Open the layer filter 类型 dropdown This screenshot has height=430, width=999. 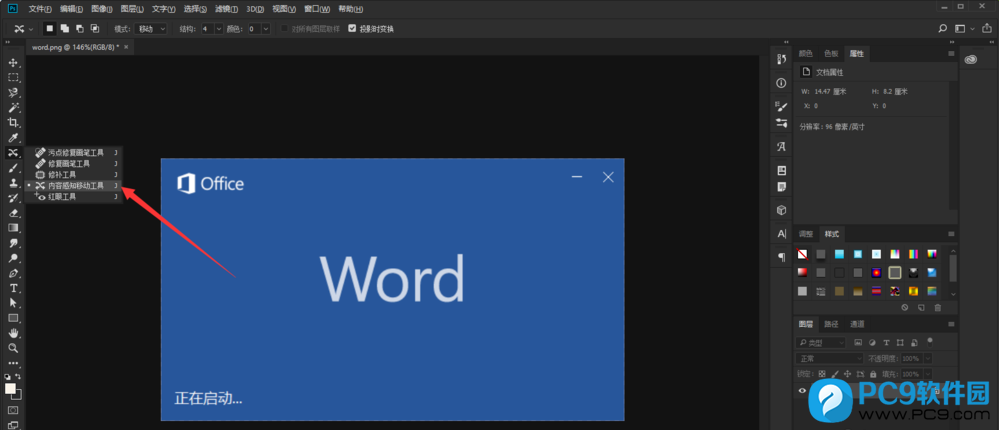821,342
